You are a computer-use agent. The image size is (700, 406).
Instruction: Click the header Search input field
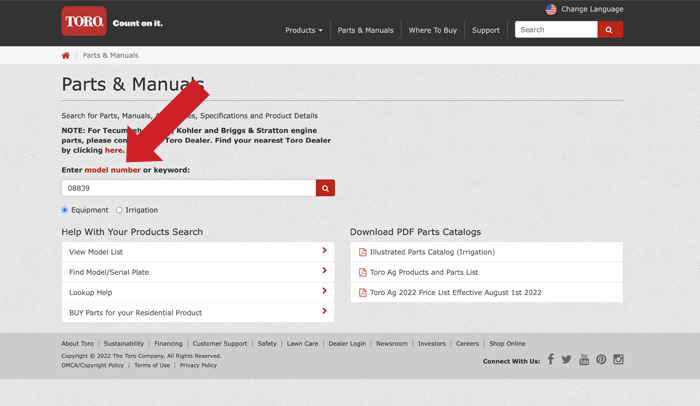(x=556, y=29)
